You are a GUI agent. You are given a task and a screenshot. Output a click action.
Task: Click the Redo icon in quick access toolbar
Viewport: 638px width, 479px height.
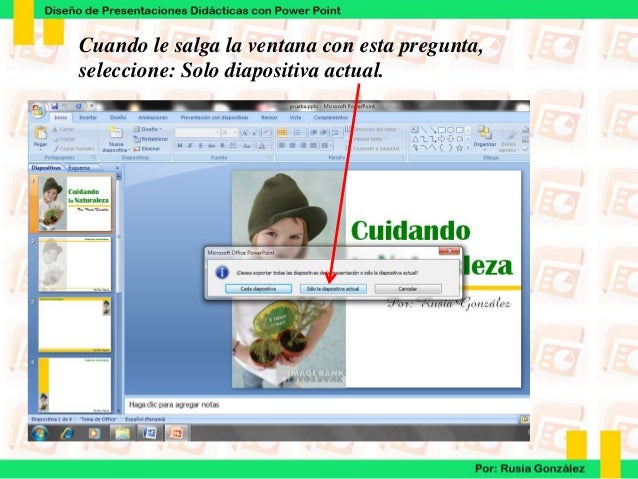78,107
